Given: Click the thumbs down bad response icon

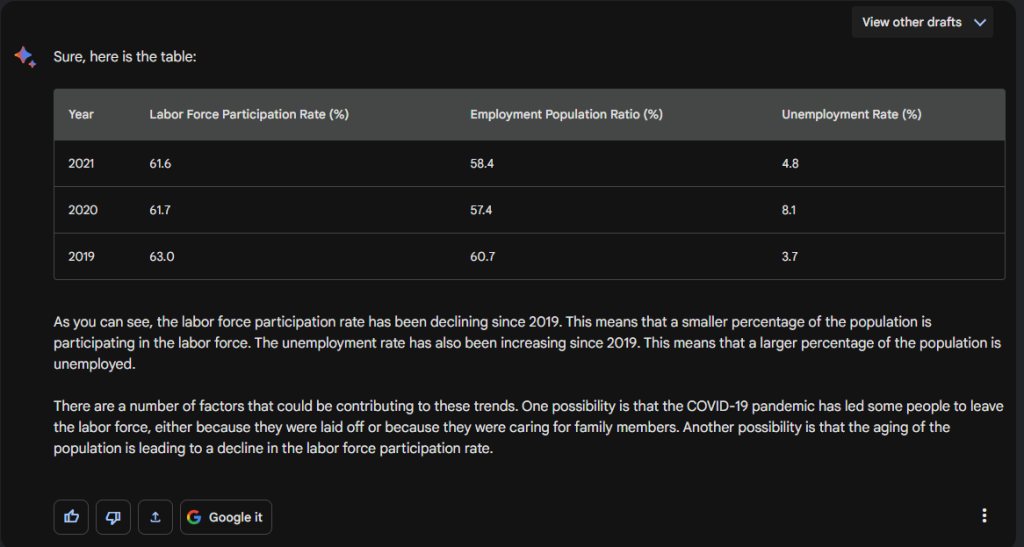Looking at the screenshot, I should pos(113,517).
